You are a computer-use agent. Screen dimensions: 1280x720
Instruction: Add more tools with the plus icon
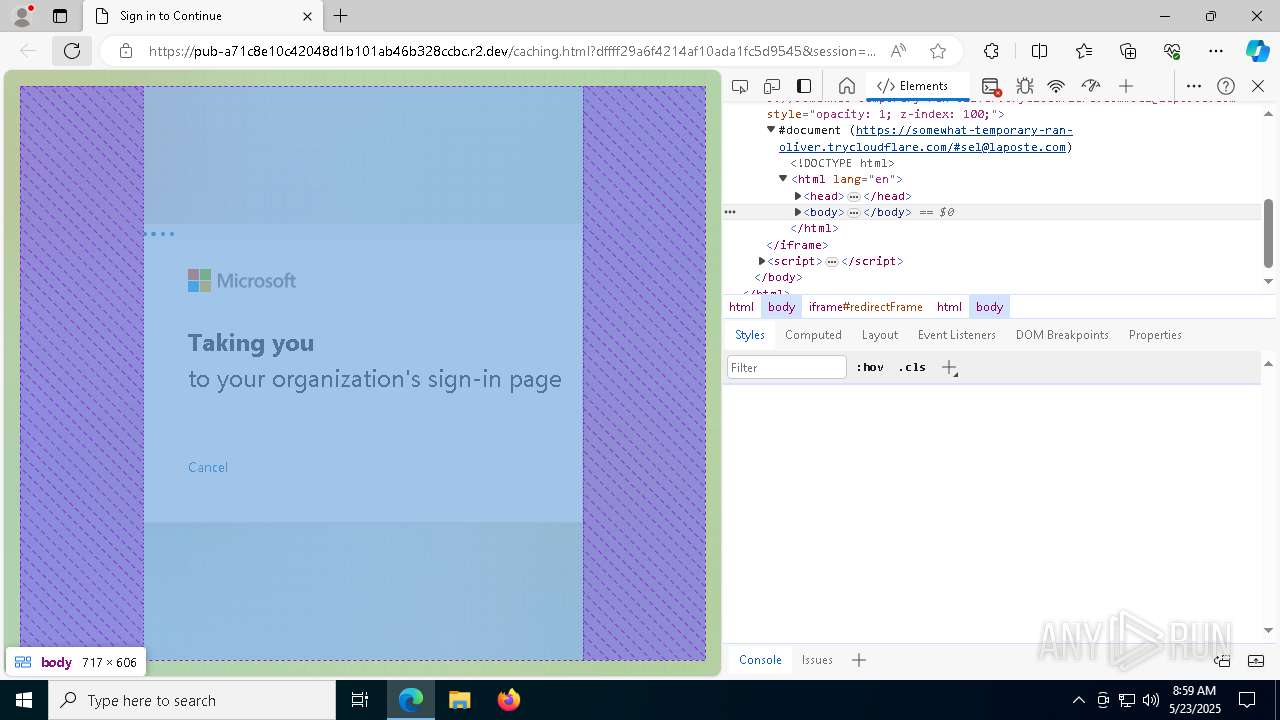pyautogui.click(x=1126, y=86)
